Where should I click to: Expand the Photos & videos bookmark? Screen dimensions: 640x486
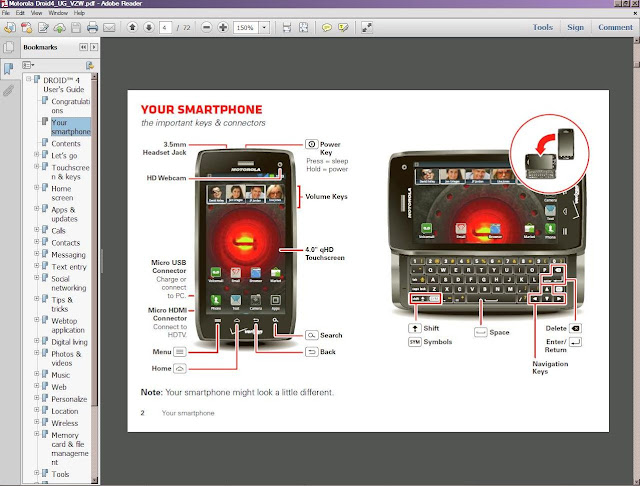pyautogui.click(x=37, y=353)
